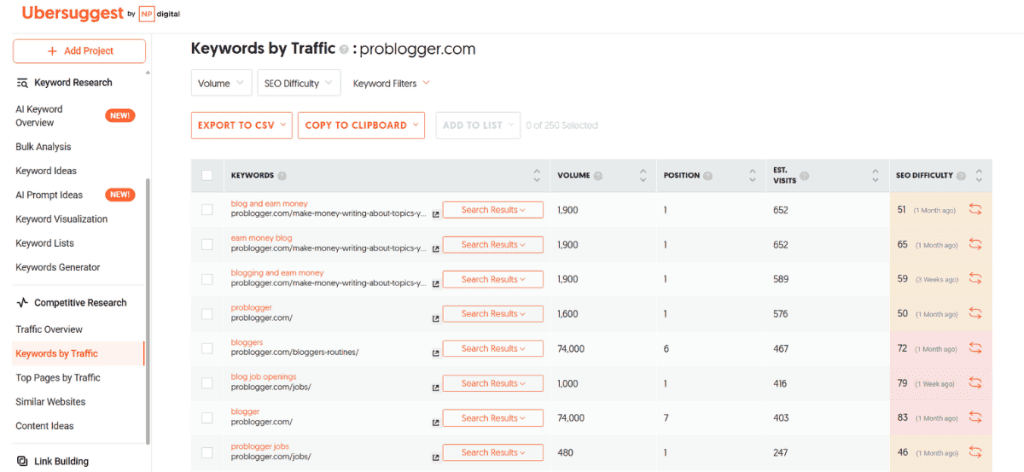Open the Export to CSV dropdown
The width and height of the screenshot is (1024, 472).
[242, 125]
